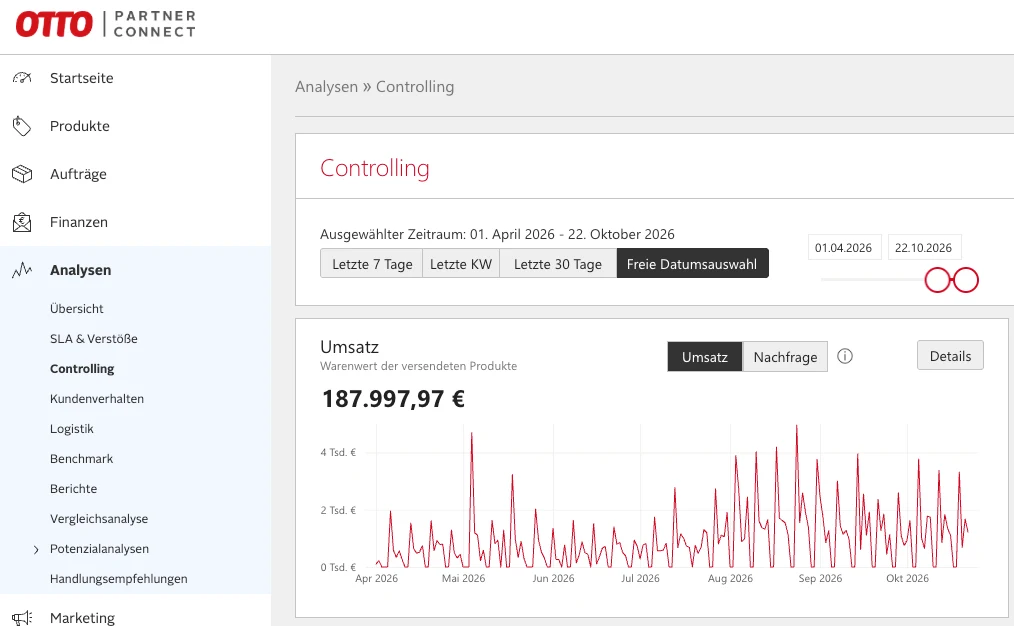Click the Jun 2026 axis label

554,578
